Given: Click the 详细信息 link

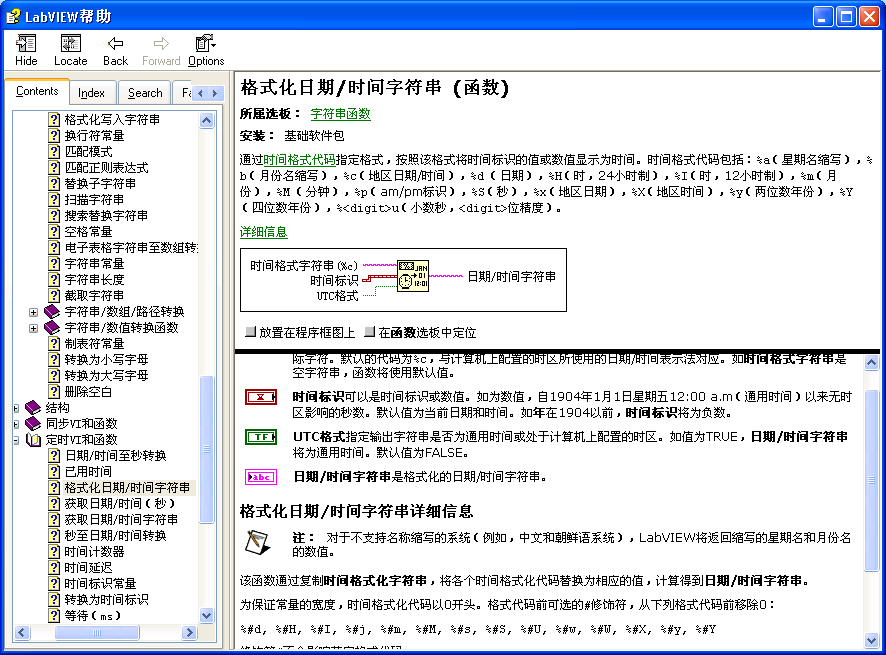Looking at the screenshot, I should click(x=264, y=232).
